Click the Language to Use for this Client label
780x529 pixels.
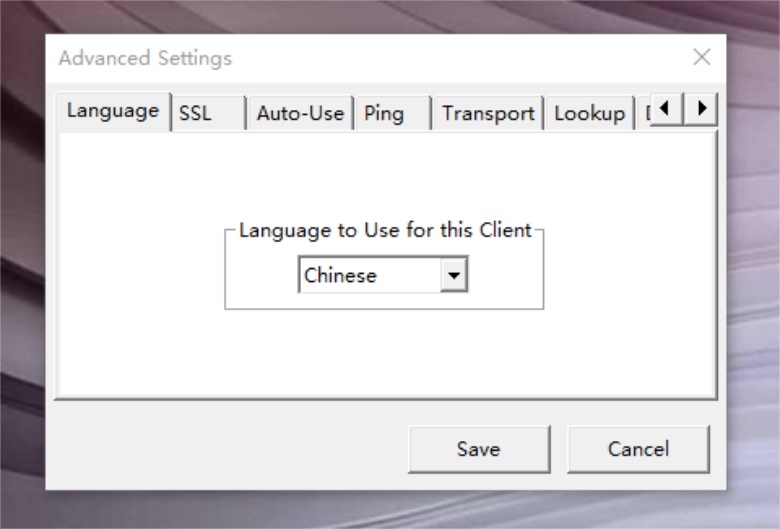point(386,230)
